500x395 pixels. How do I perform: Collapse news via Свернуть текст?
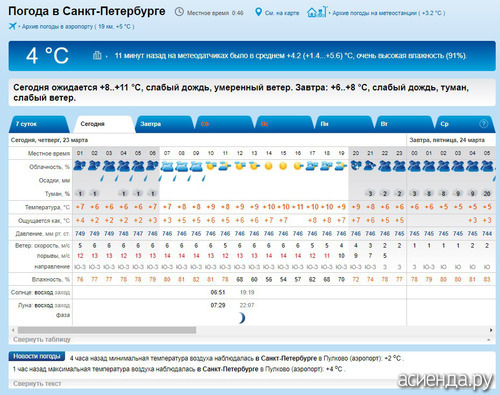tap(37, 383)
